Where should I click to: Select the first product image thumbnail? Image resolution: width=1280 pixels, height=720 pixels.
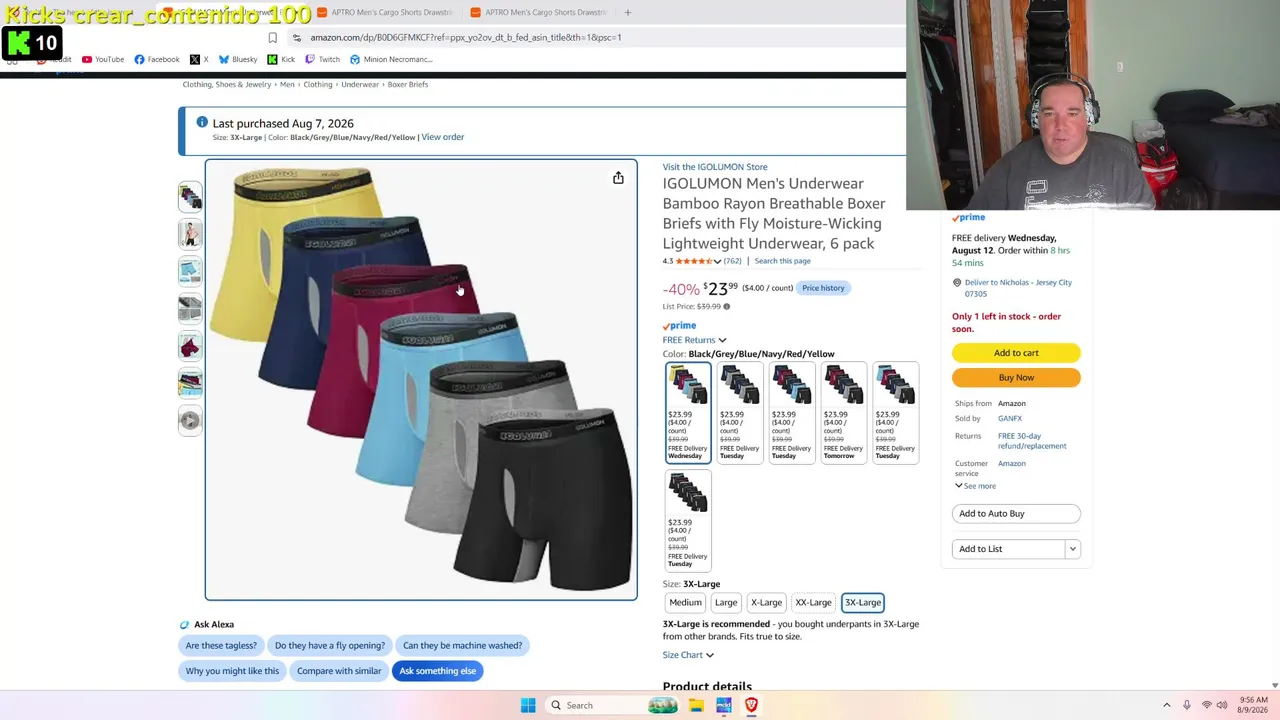(190, 196)
